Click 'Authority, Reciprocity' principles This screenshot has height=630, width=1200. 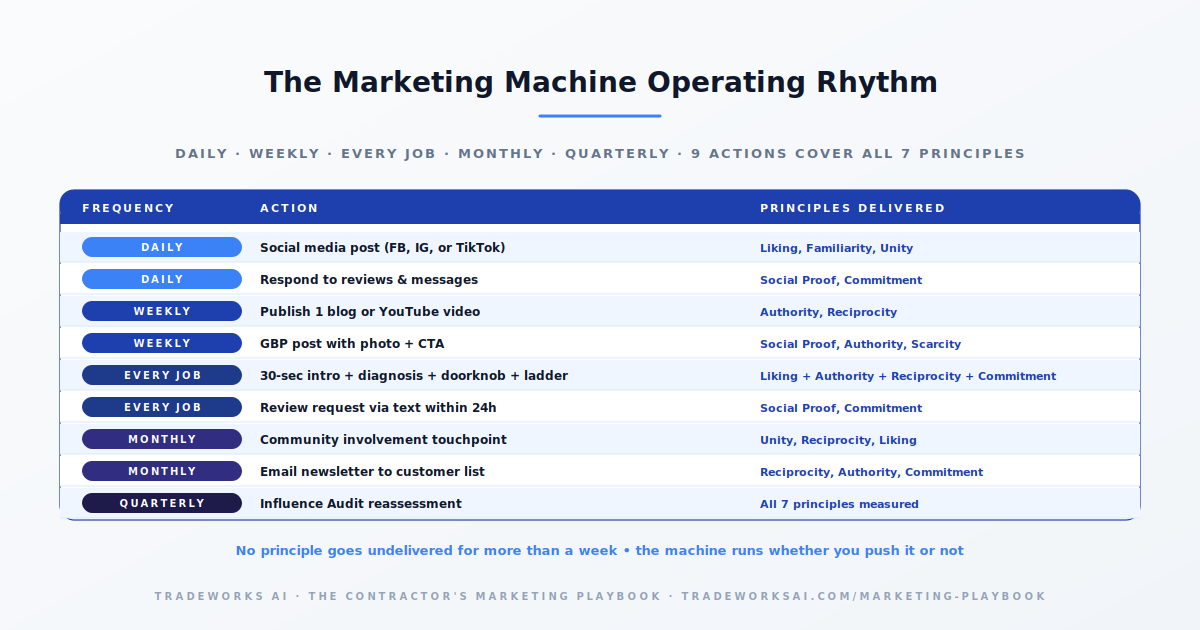point(828,312)
